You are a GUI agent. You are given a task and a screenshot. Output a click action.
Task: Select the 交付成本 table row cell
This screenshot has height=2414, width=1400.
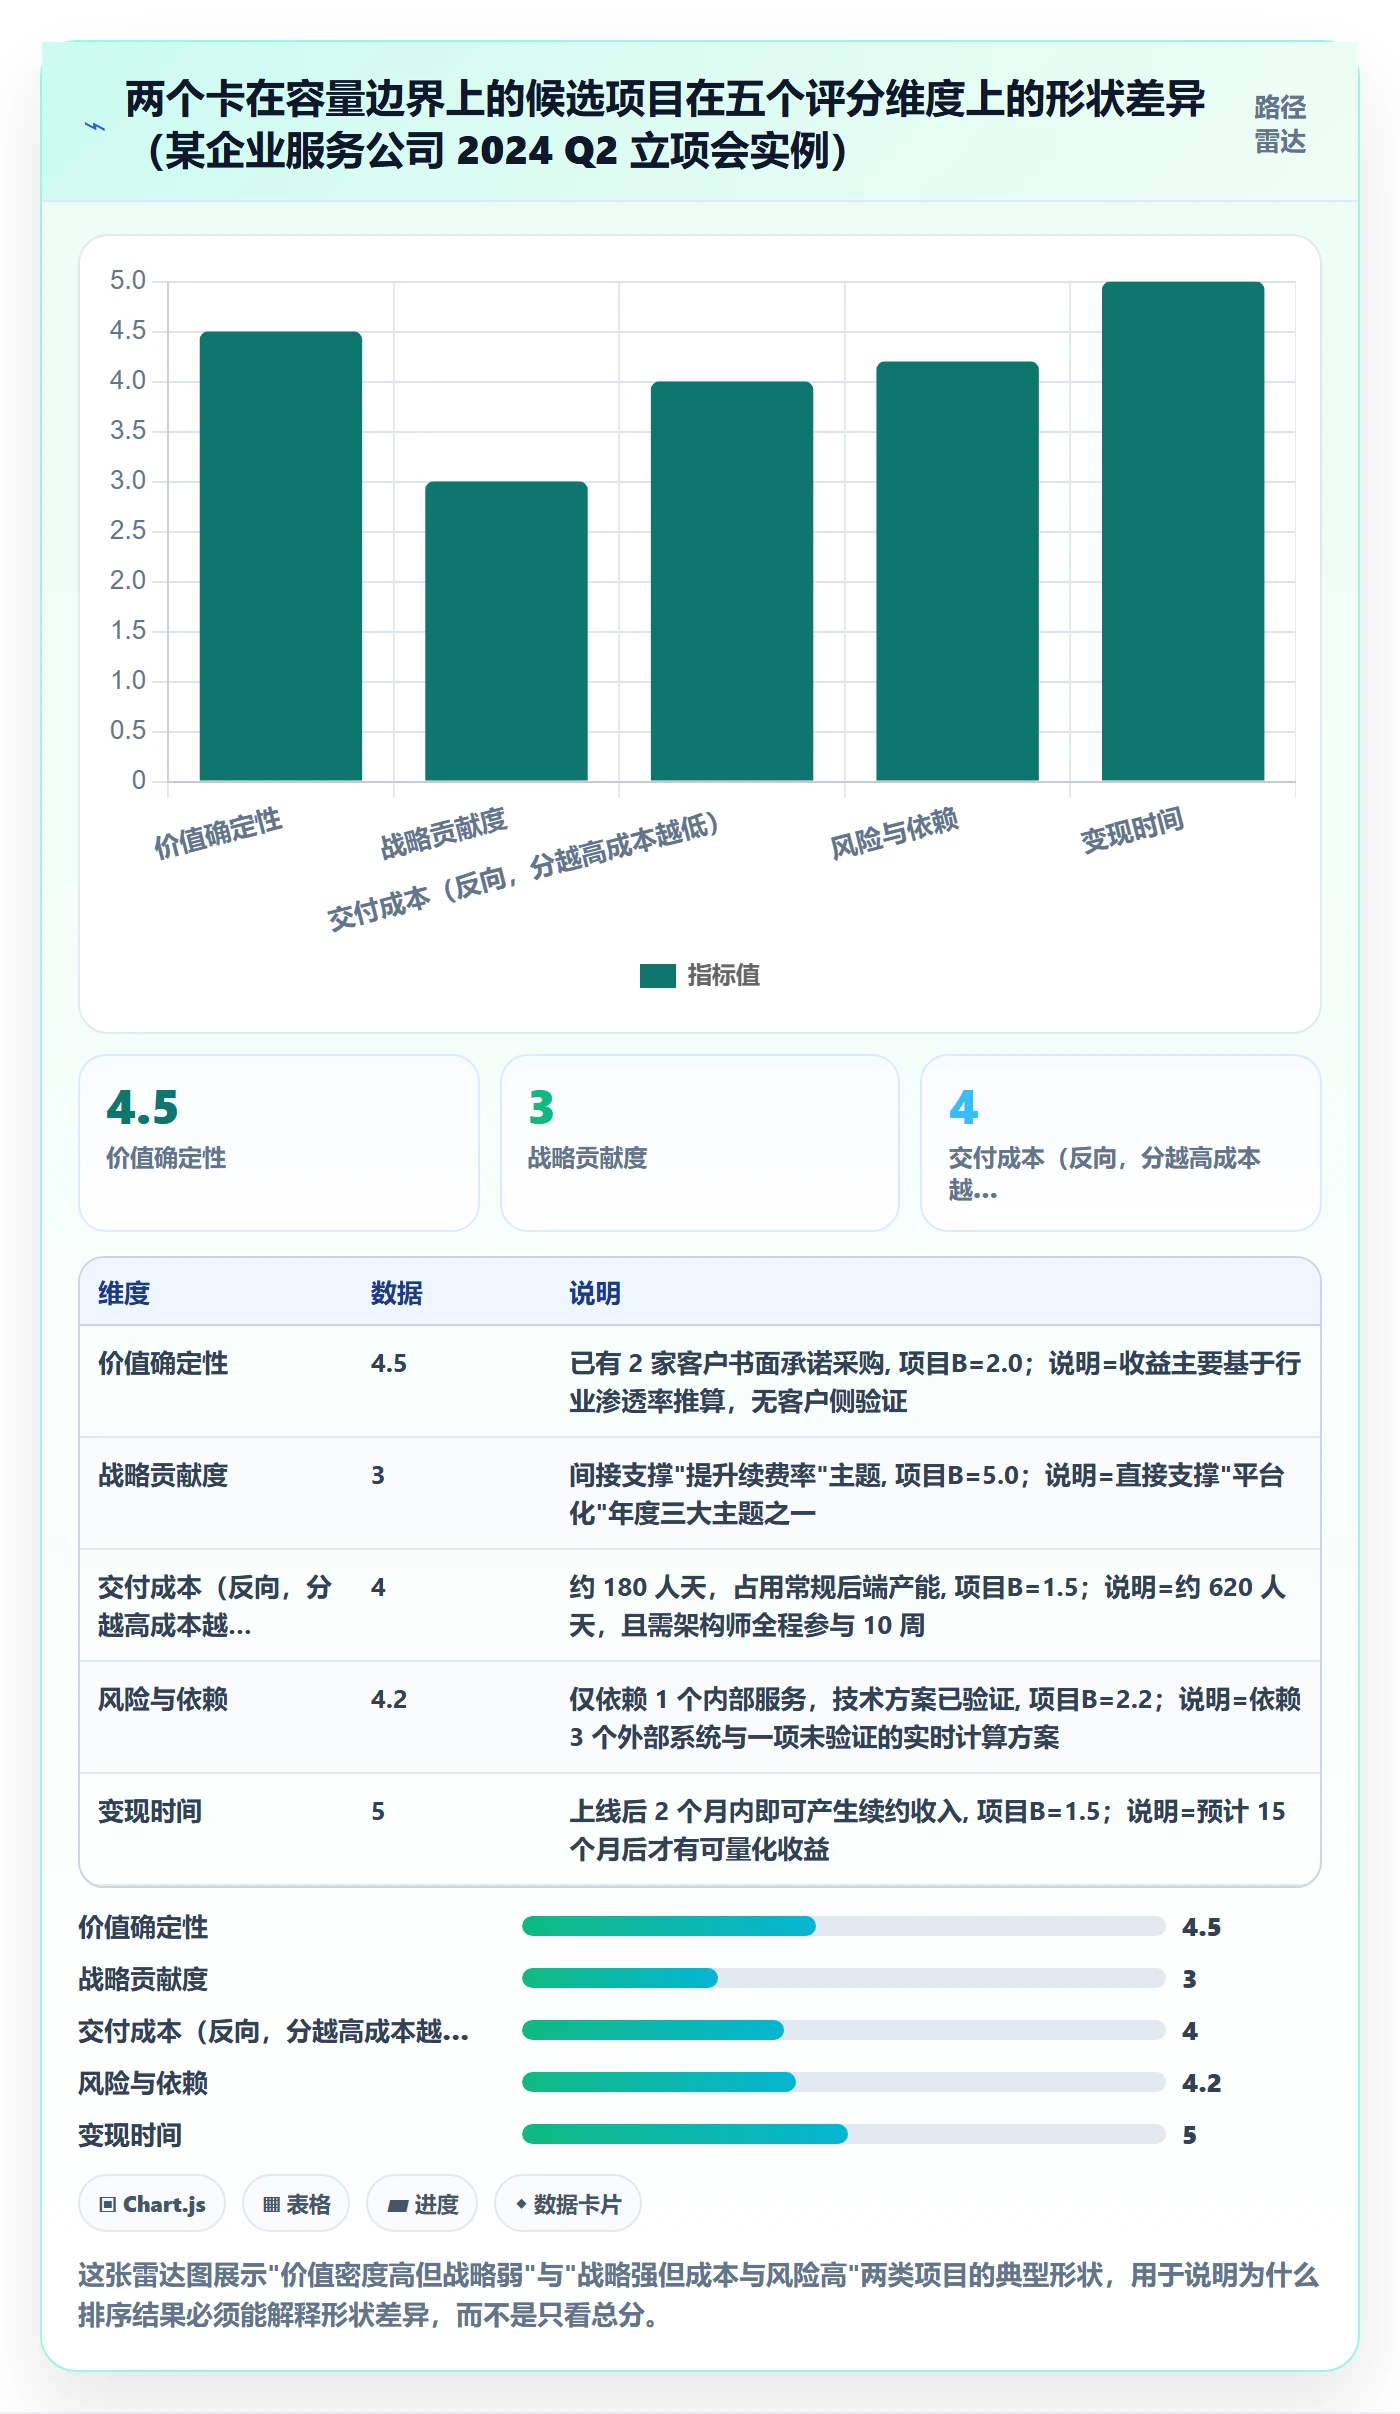(x=215, y=1606)
